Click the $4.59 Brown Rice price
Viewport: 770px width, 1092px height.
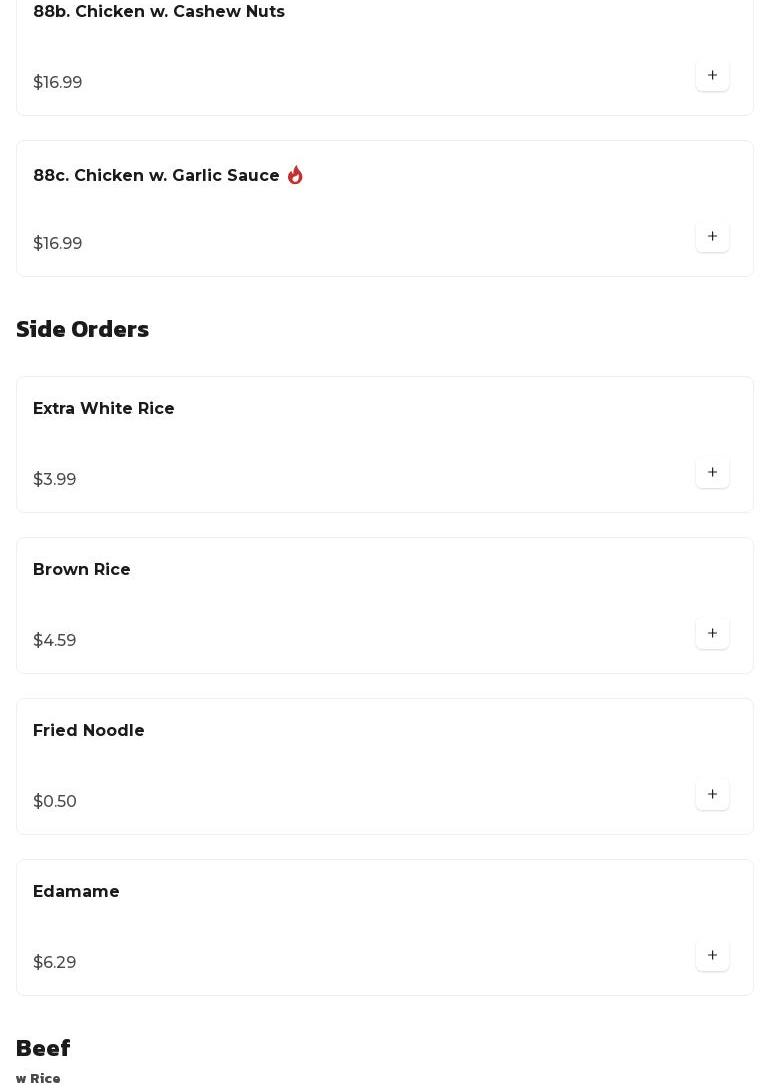[x=55, y=641]
